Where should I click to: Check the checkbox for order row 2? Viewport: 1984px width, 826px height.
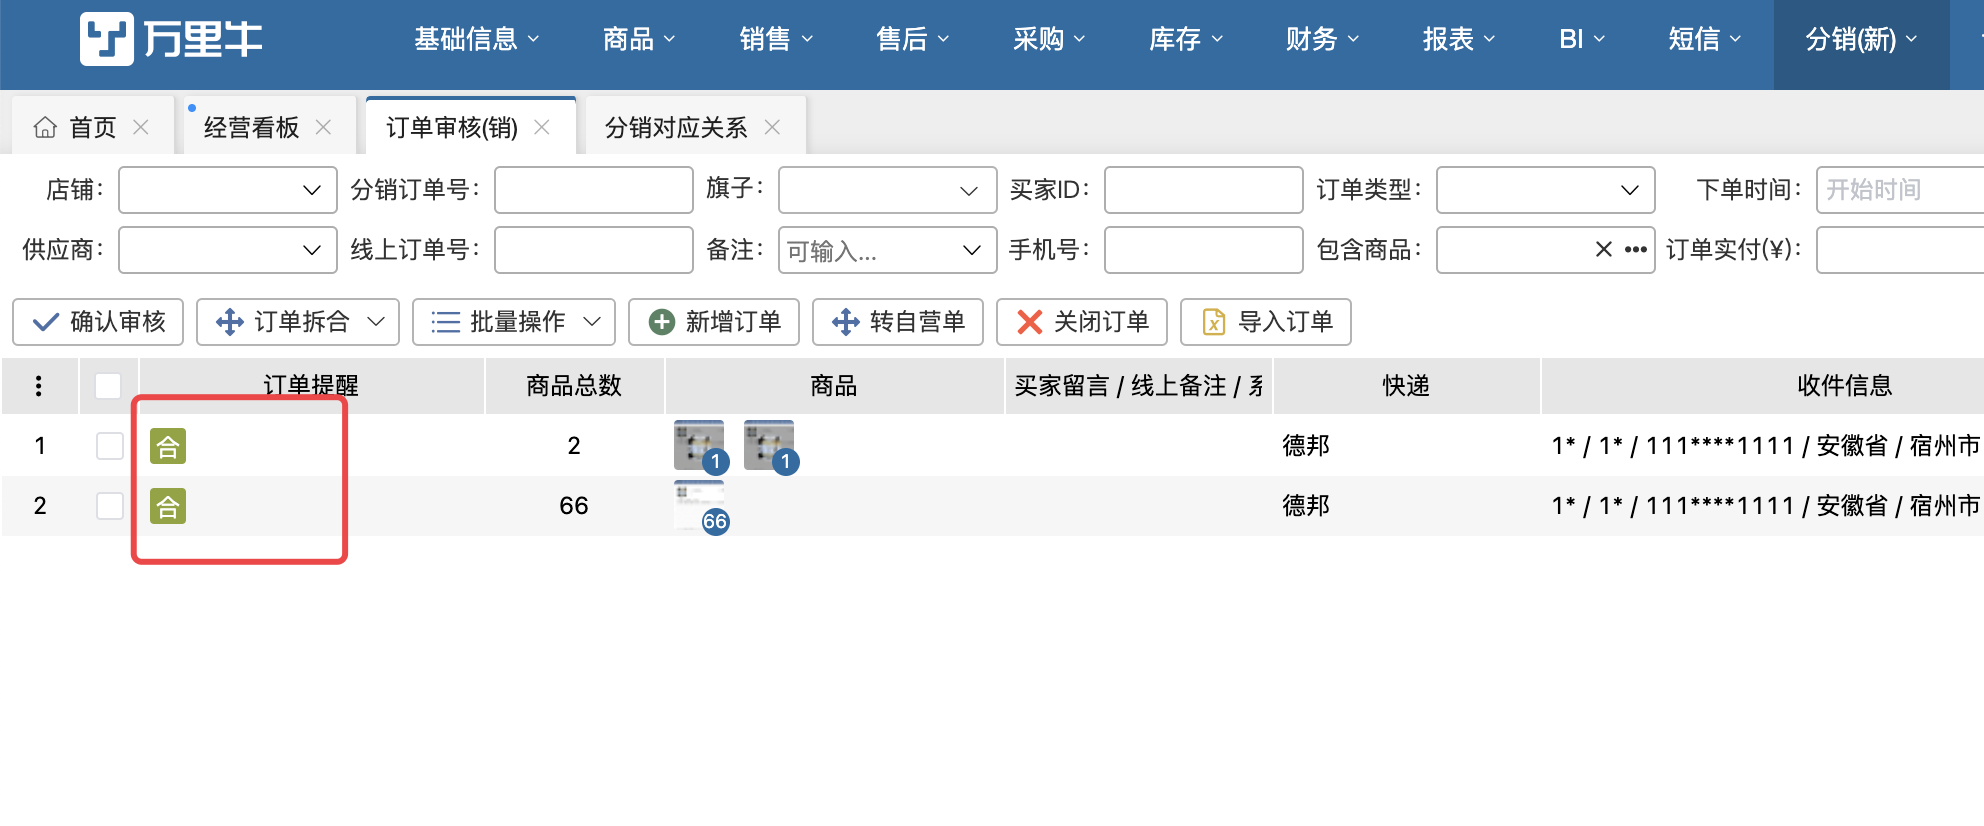(x=110, y=506)
